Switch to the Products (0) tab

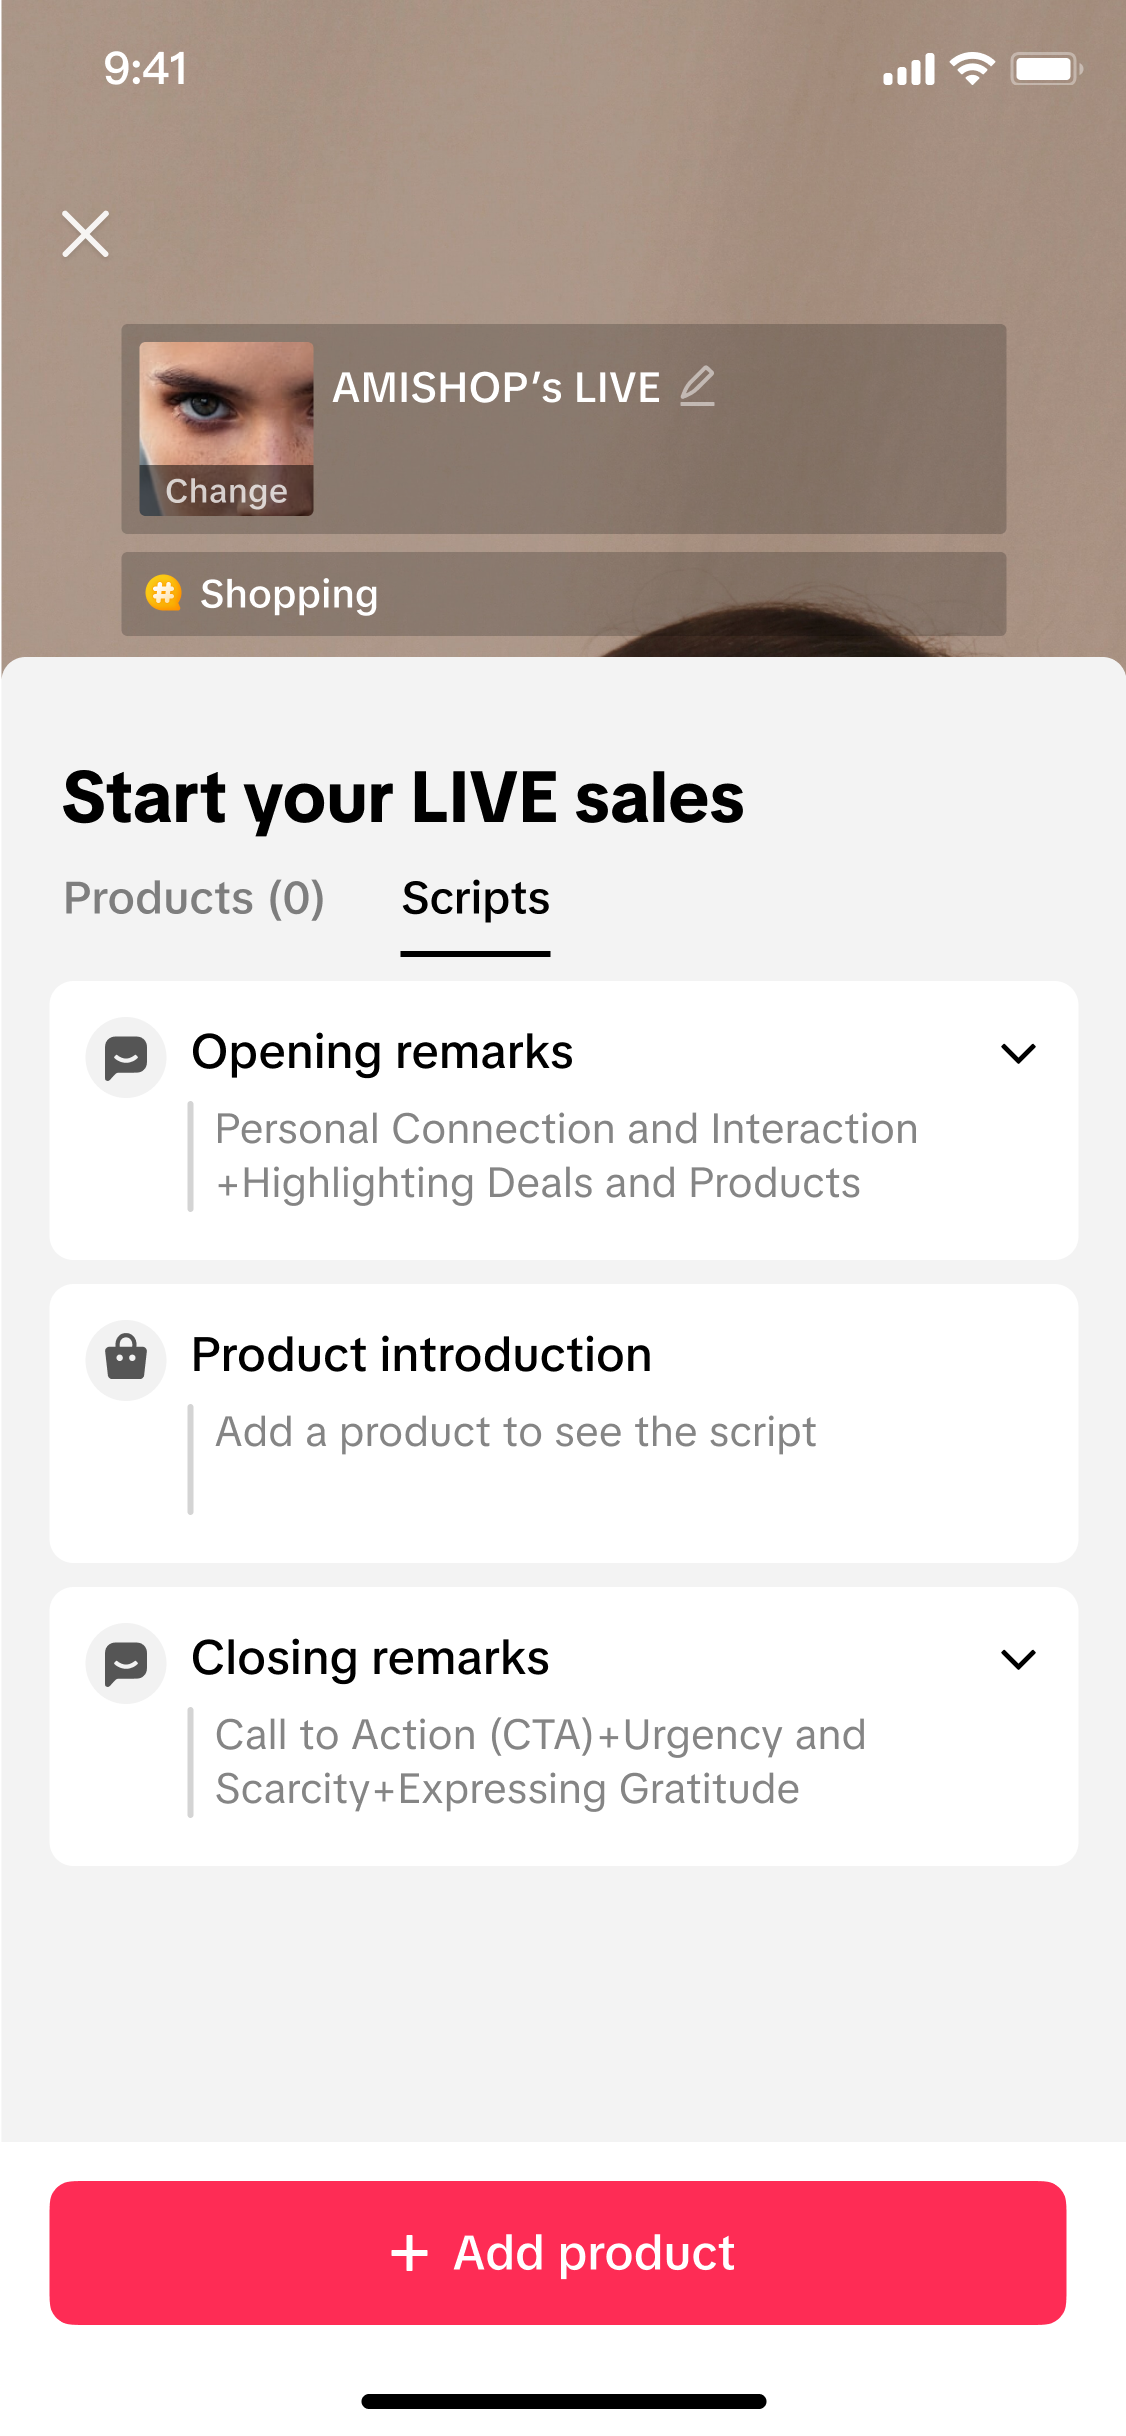tap(194, 898)
